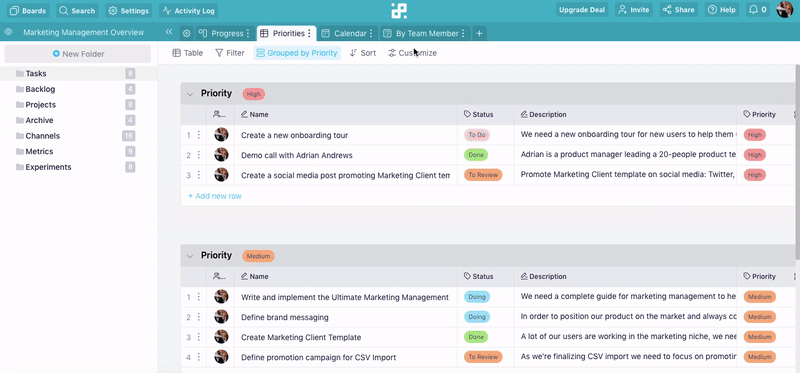The height and width of the screenshot is (373, 800).
Task: Click To Do status of onboarding tour
Action: coord(477,135)
